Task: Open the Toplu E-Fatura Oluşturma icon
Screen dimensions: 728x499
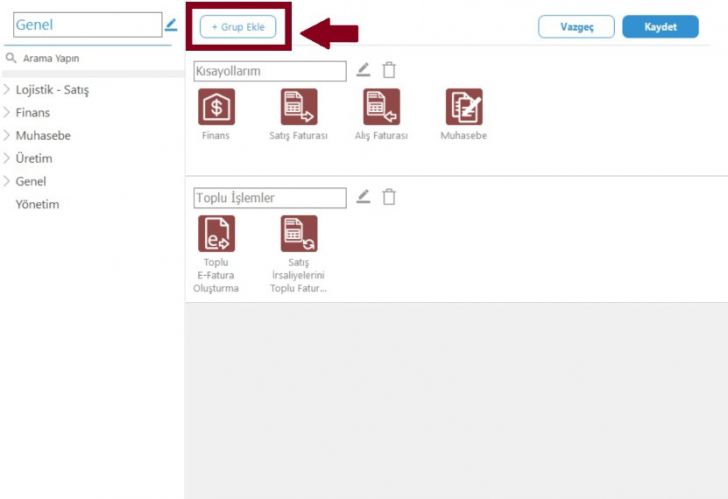Action: pos(216,233)
